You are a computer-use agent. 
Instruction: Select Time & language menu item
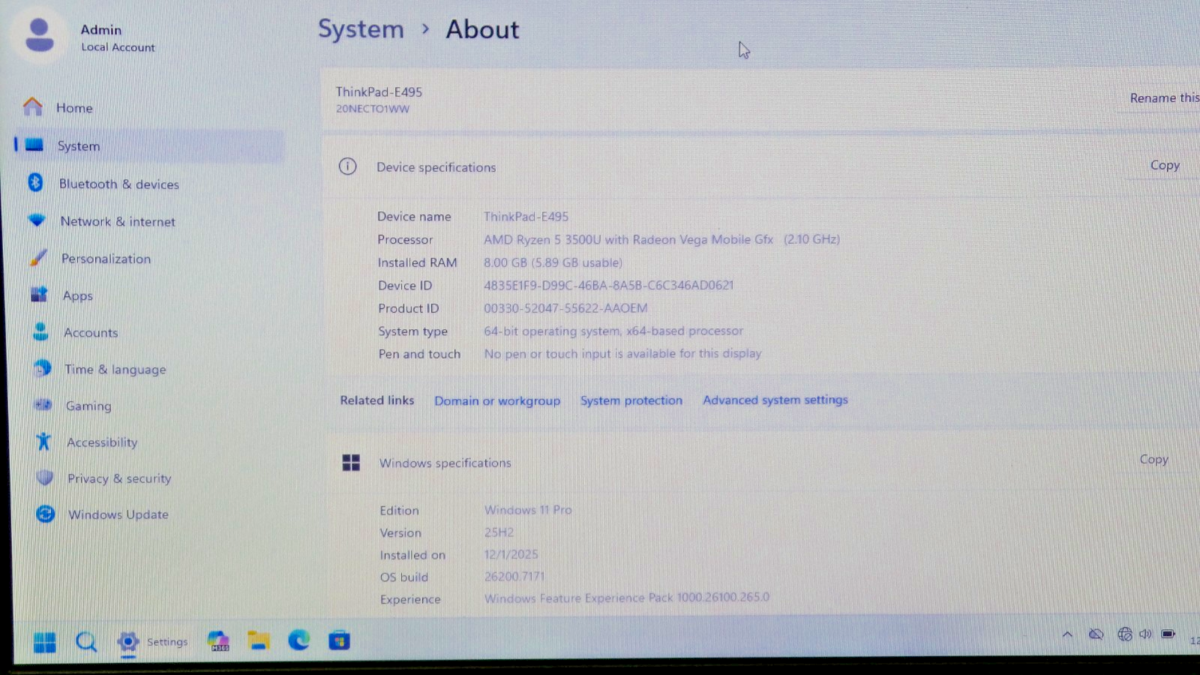pos(114,369)
